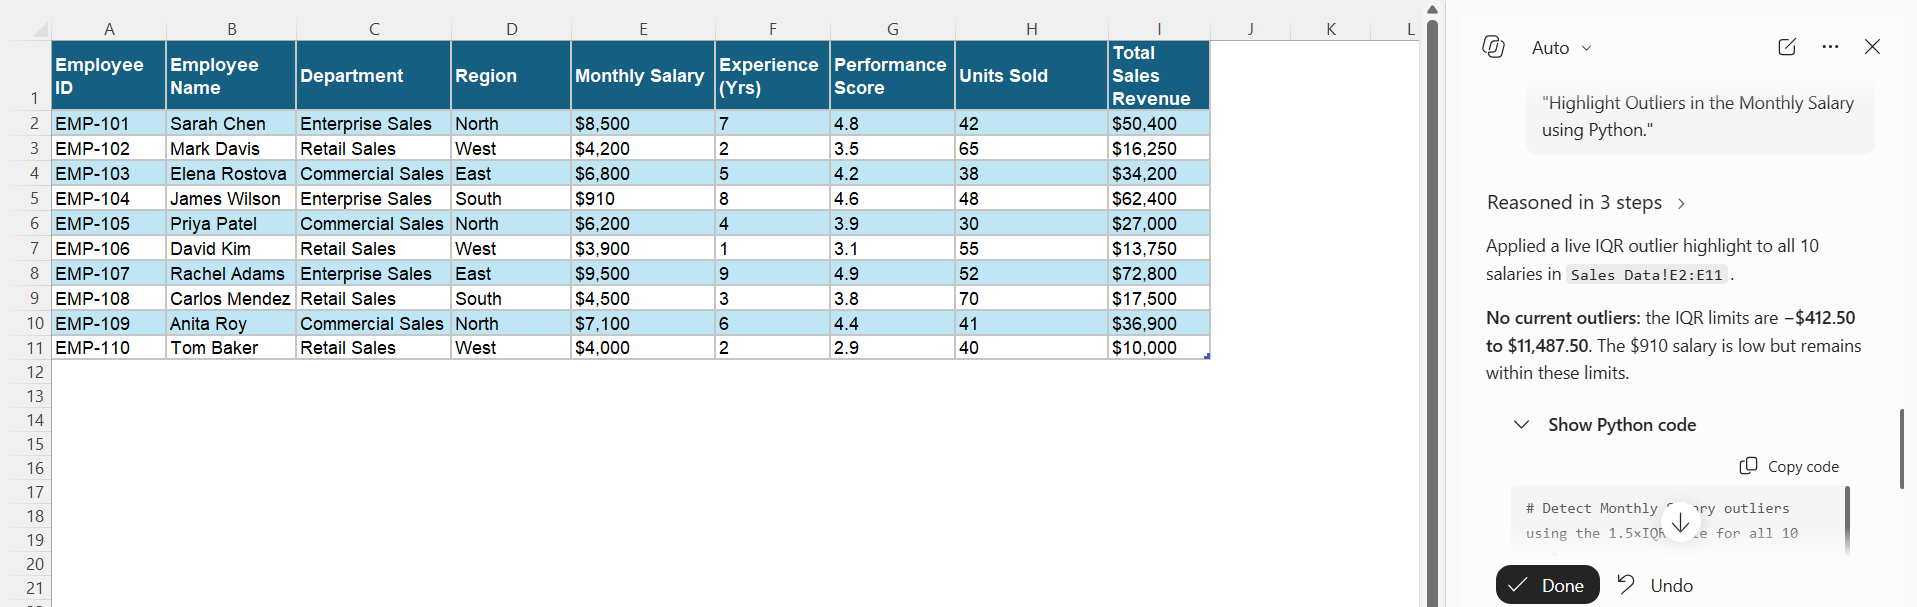Collapse the Show Python code section

[1606, 425]
